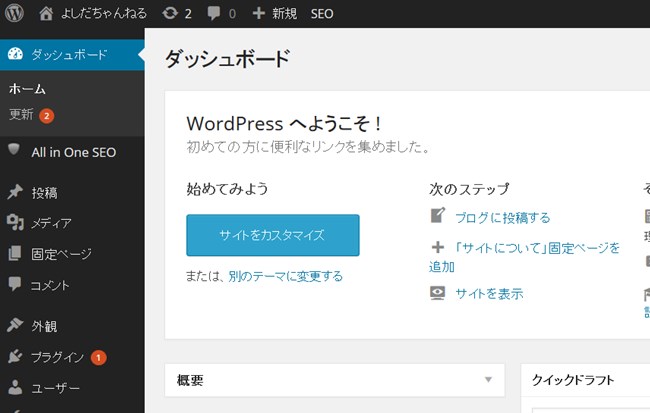This screenshot has width=650, height=413.
Task: Click the コメント speech bubble sidebar icon
Action: tap(15, 284)
